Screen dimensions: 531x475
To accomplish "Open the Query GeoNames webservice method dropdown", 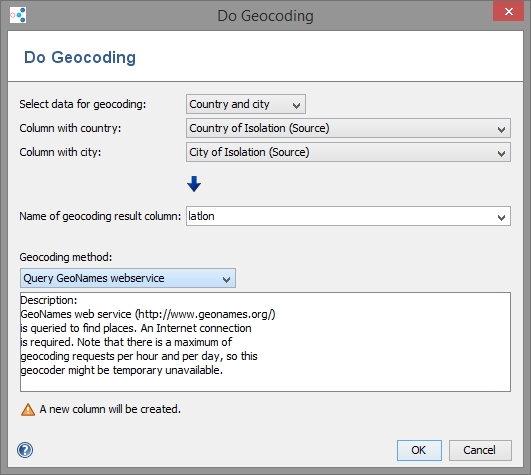I will pos(128,278).
